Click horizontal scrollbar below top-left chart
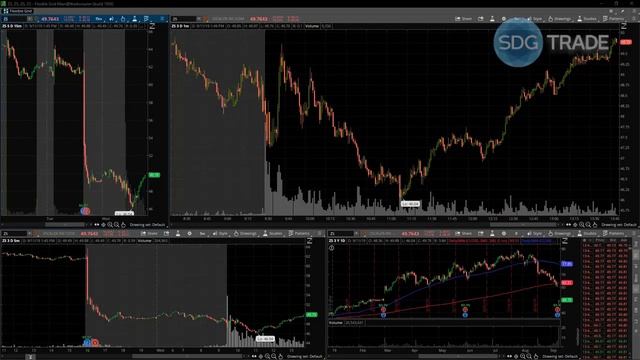 tap(64, 225)
